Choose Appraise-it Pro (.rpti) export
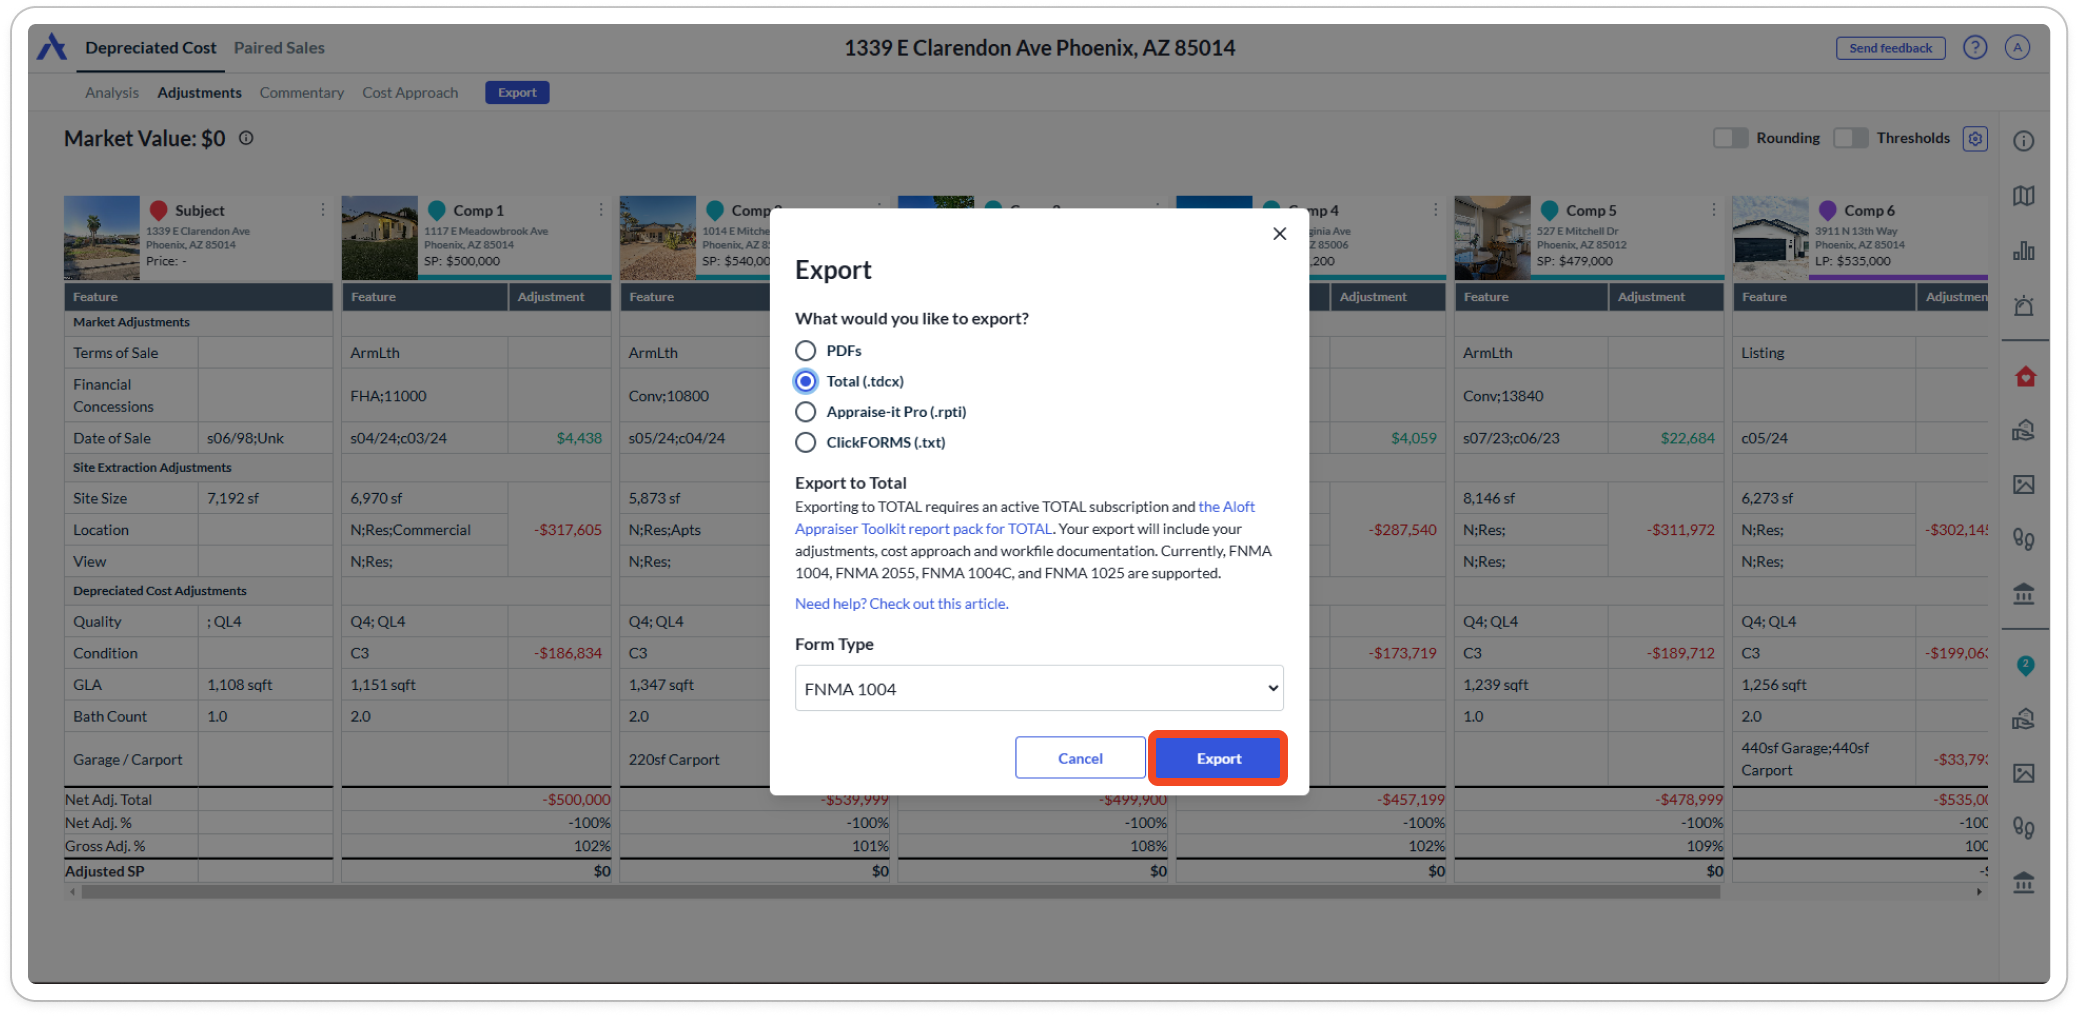2079x1016 pixels. (805, 412)
